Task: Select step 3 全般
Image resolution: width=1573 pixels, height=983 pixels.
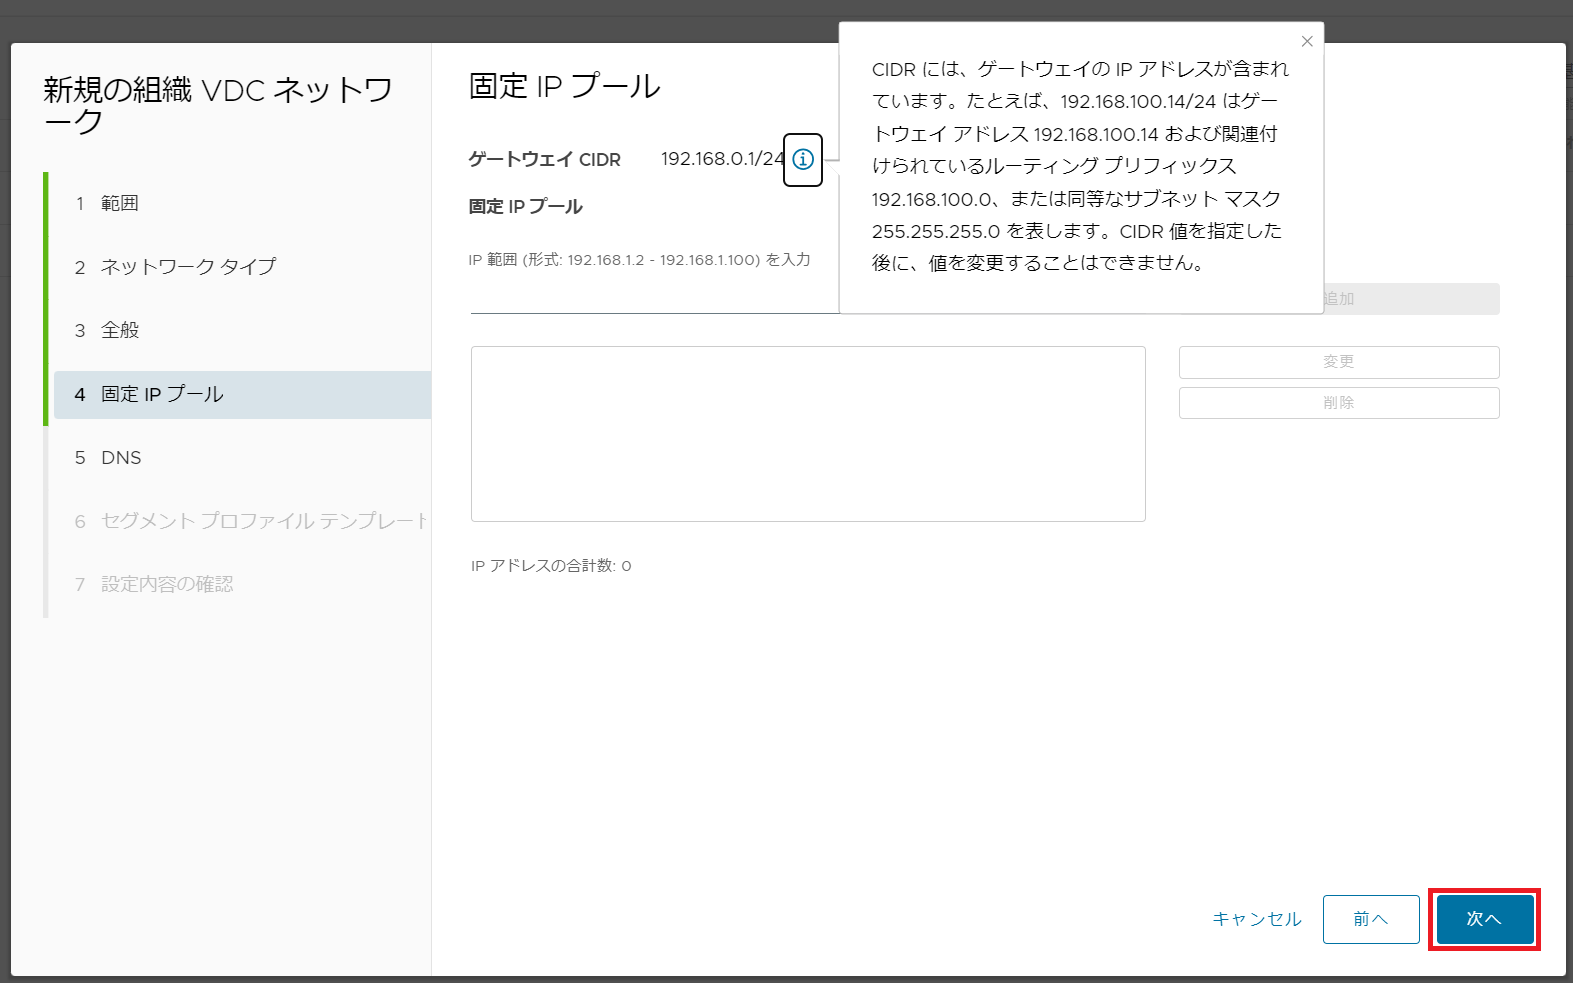Action: point(242,330)
